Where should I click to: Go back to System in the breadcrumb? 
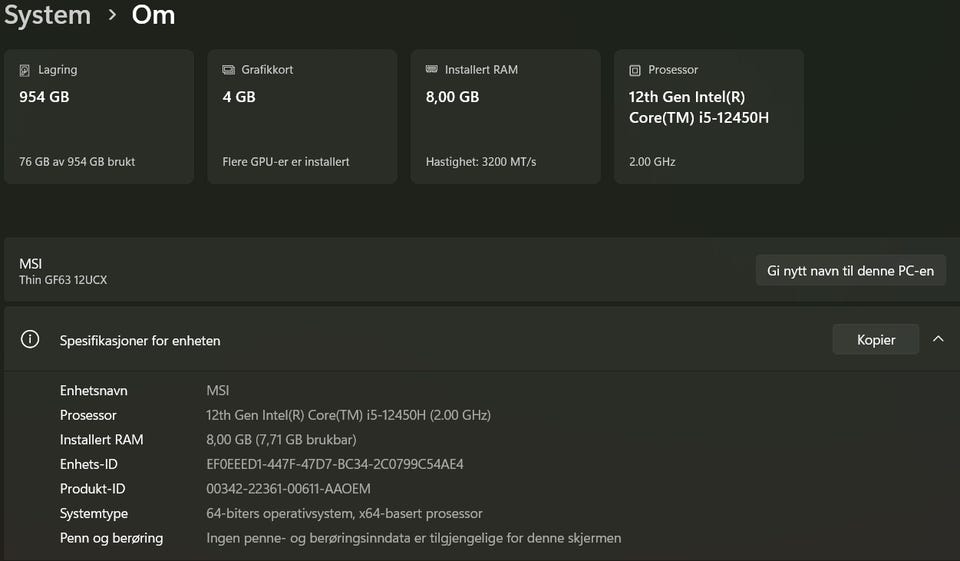(47, 15)
